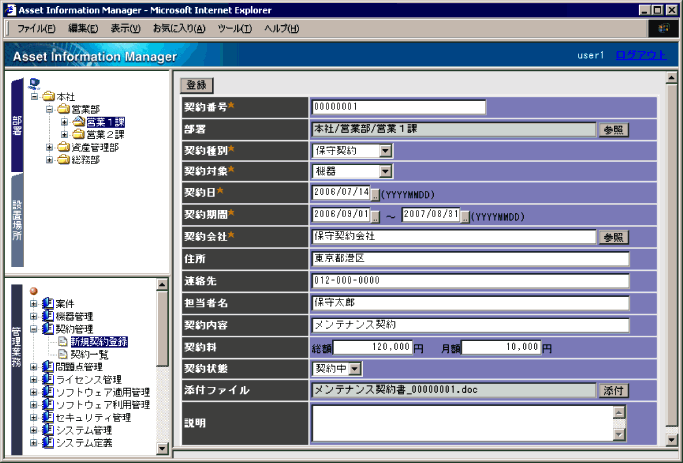
Task: Click the 登録 button
Action: [198, 85]
